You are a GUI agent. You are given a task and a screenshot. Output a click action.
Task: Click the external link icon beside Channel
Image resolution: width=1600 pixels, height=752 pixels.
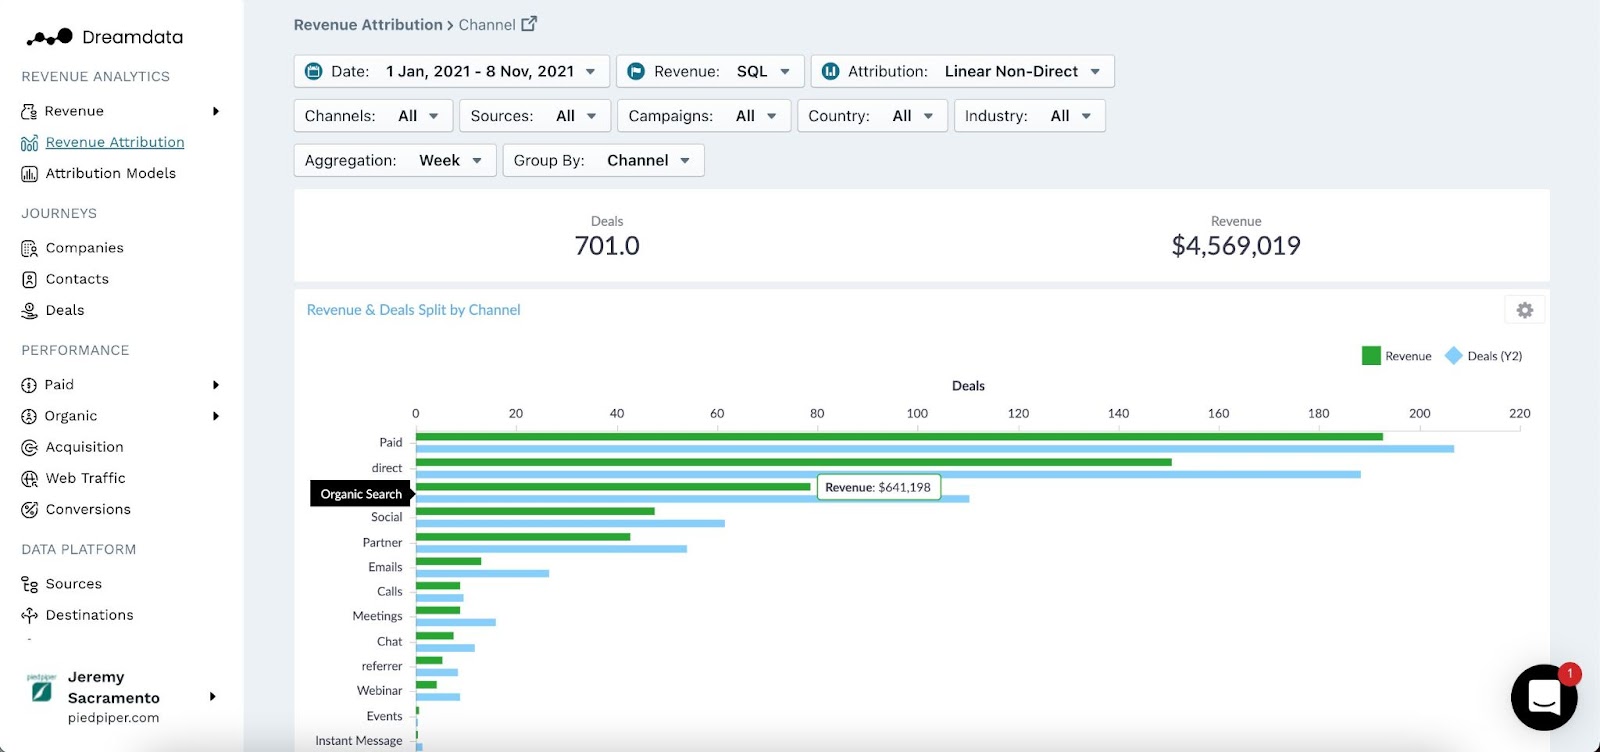(x=529, y=24)
